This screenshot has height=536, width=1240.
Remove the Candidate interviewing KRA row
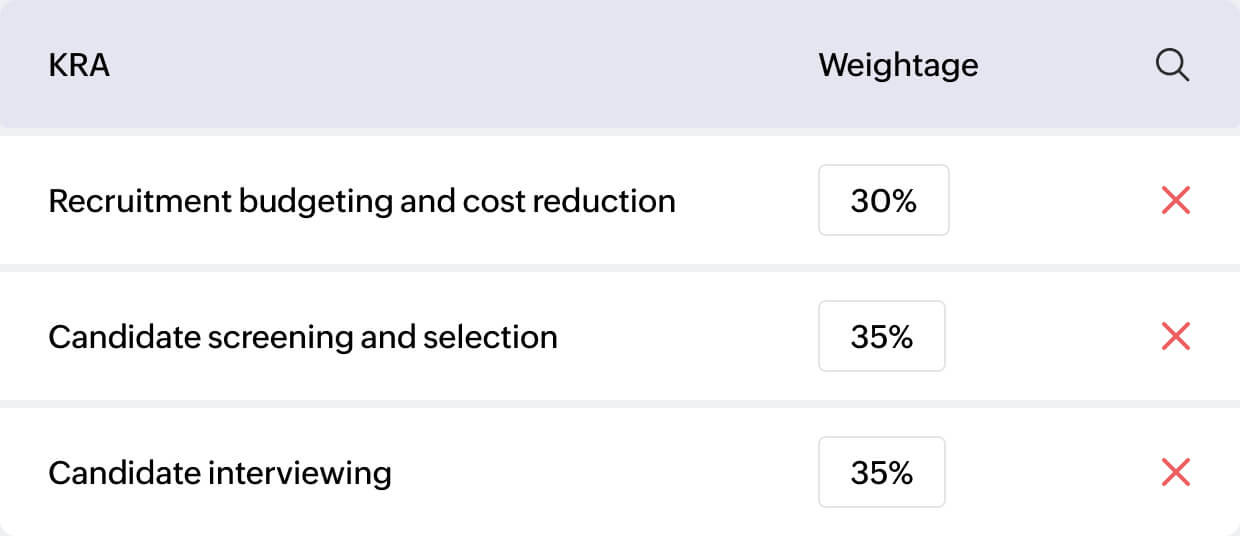1175,472
